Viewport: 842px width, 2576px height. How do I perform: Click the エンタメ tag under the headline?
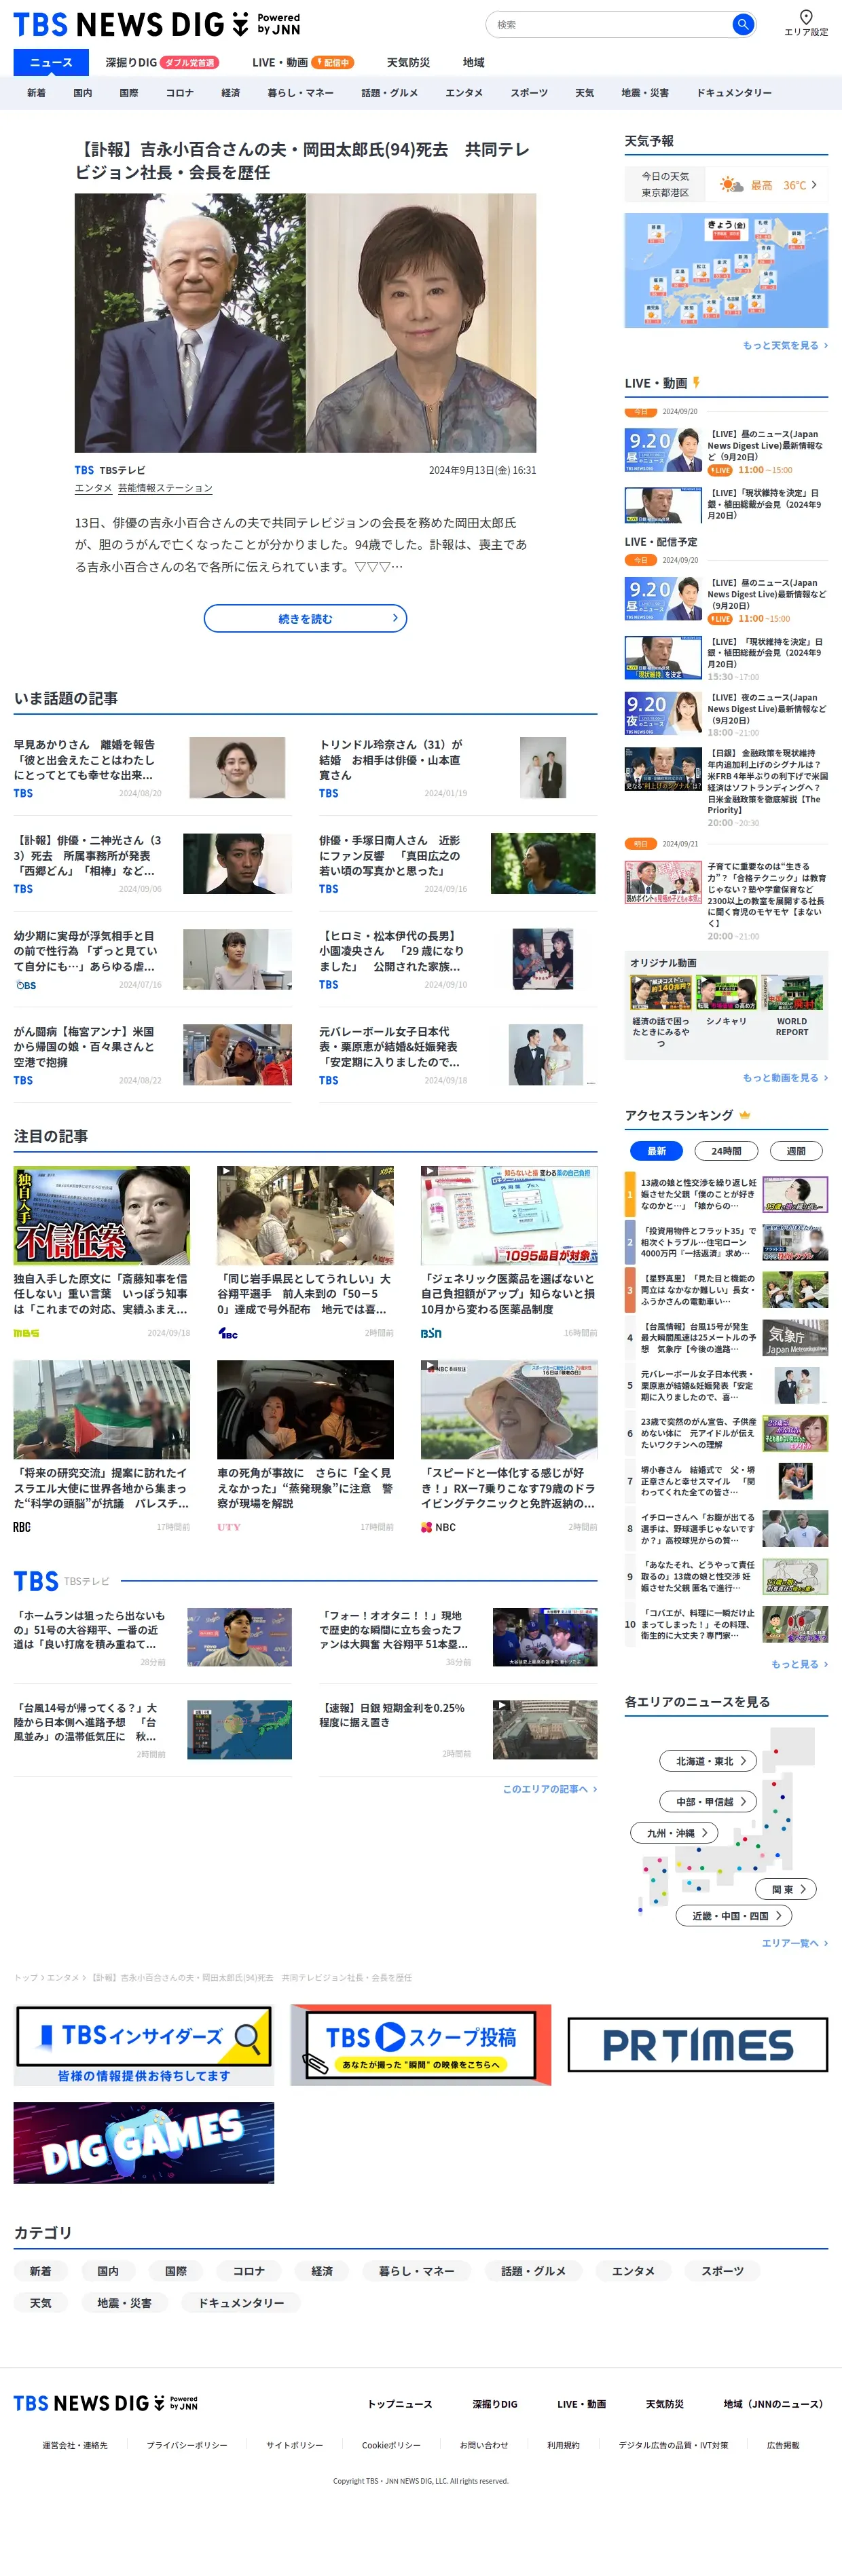(93, 488)
